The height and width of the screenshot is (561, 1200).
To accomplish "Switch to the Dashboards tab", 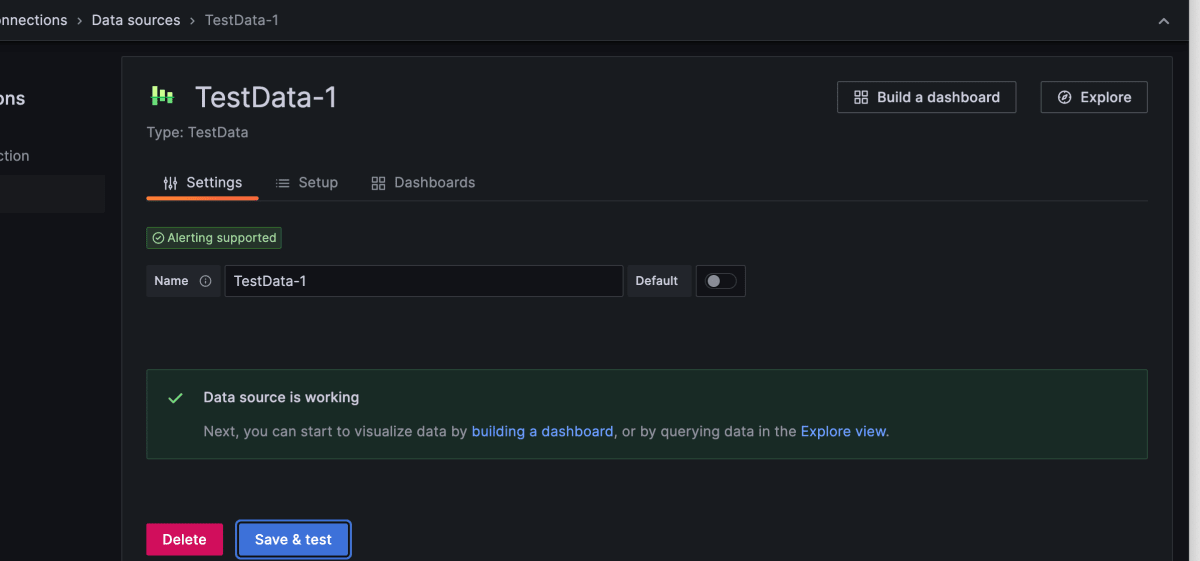I will coord(423,183).
